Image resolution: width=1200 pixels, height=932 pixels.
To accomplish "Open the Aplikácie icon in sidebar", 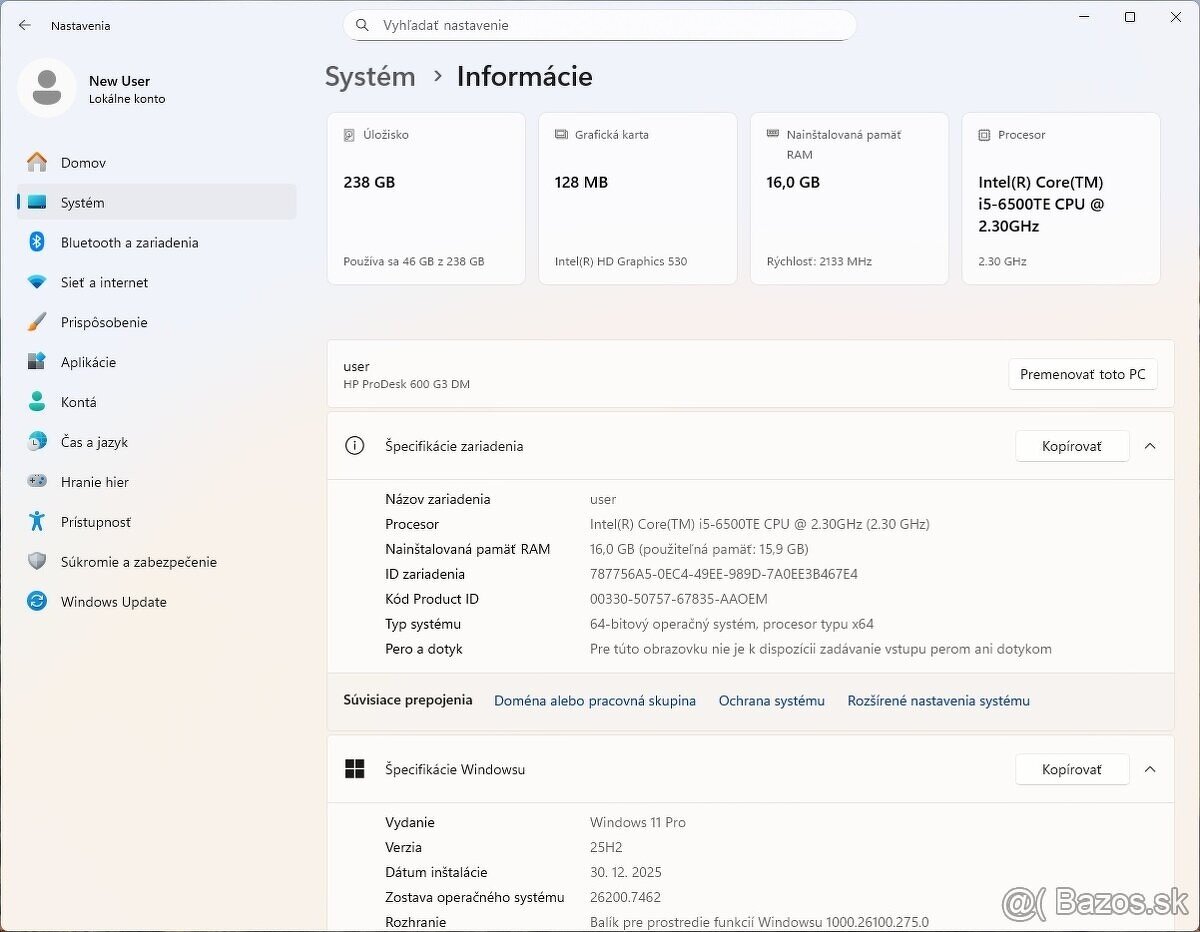I will point(37,362).
